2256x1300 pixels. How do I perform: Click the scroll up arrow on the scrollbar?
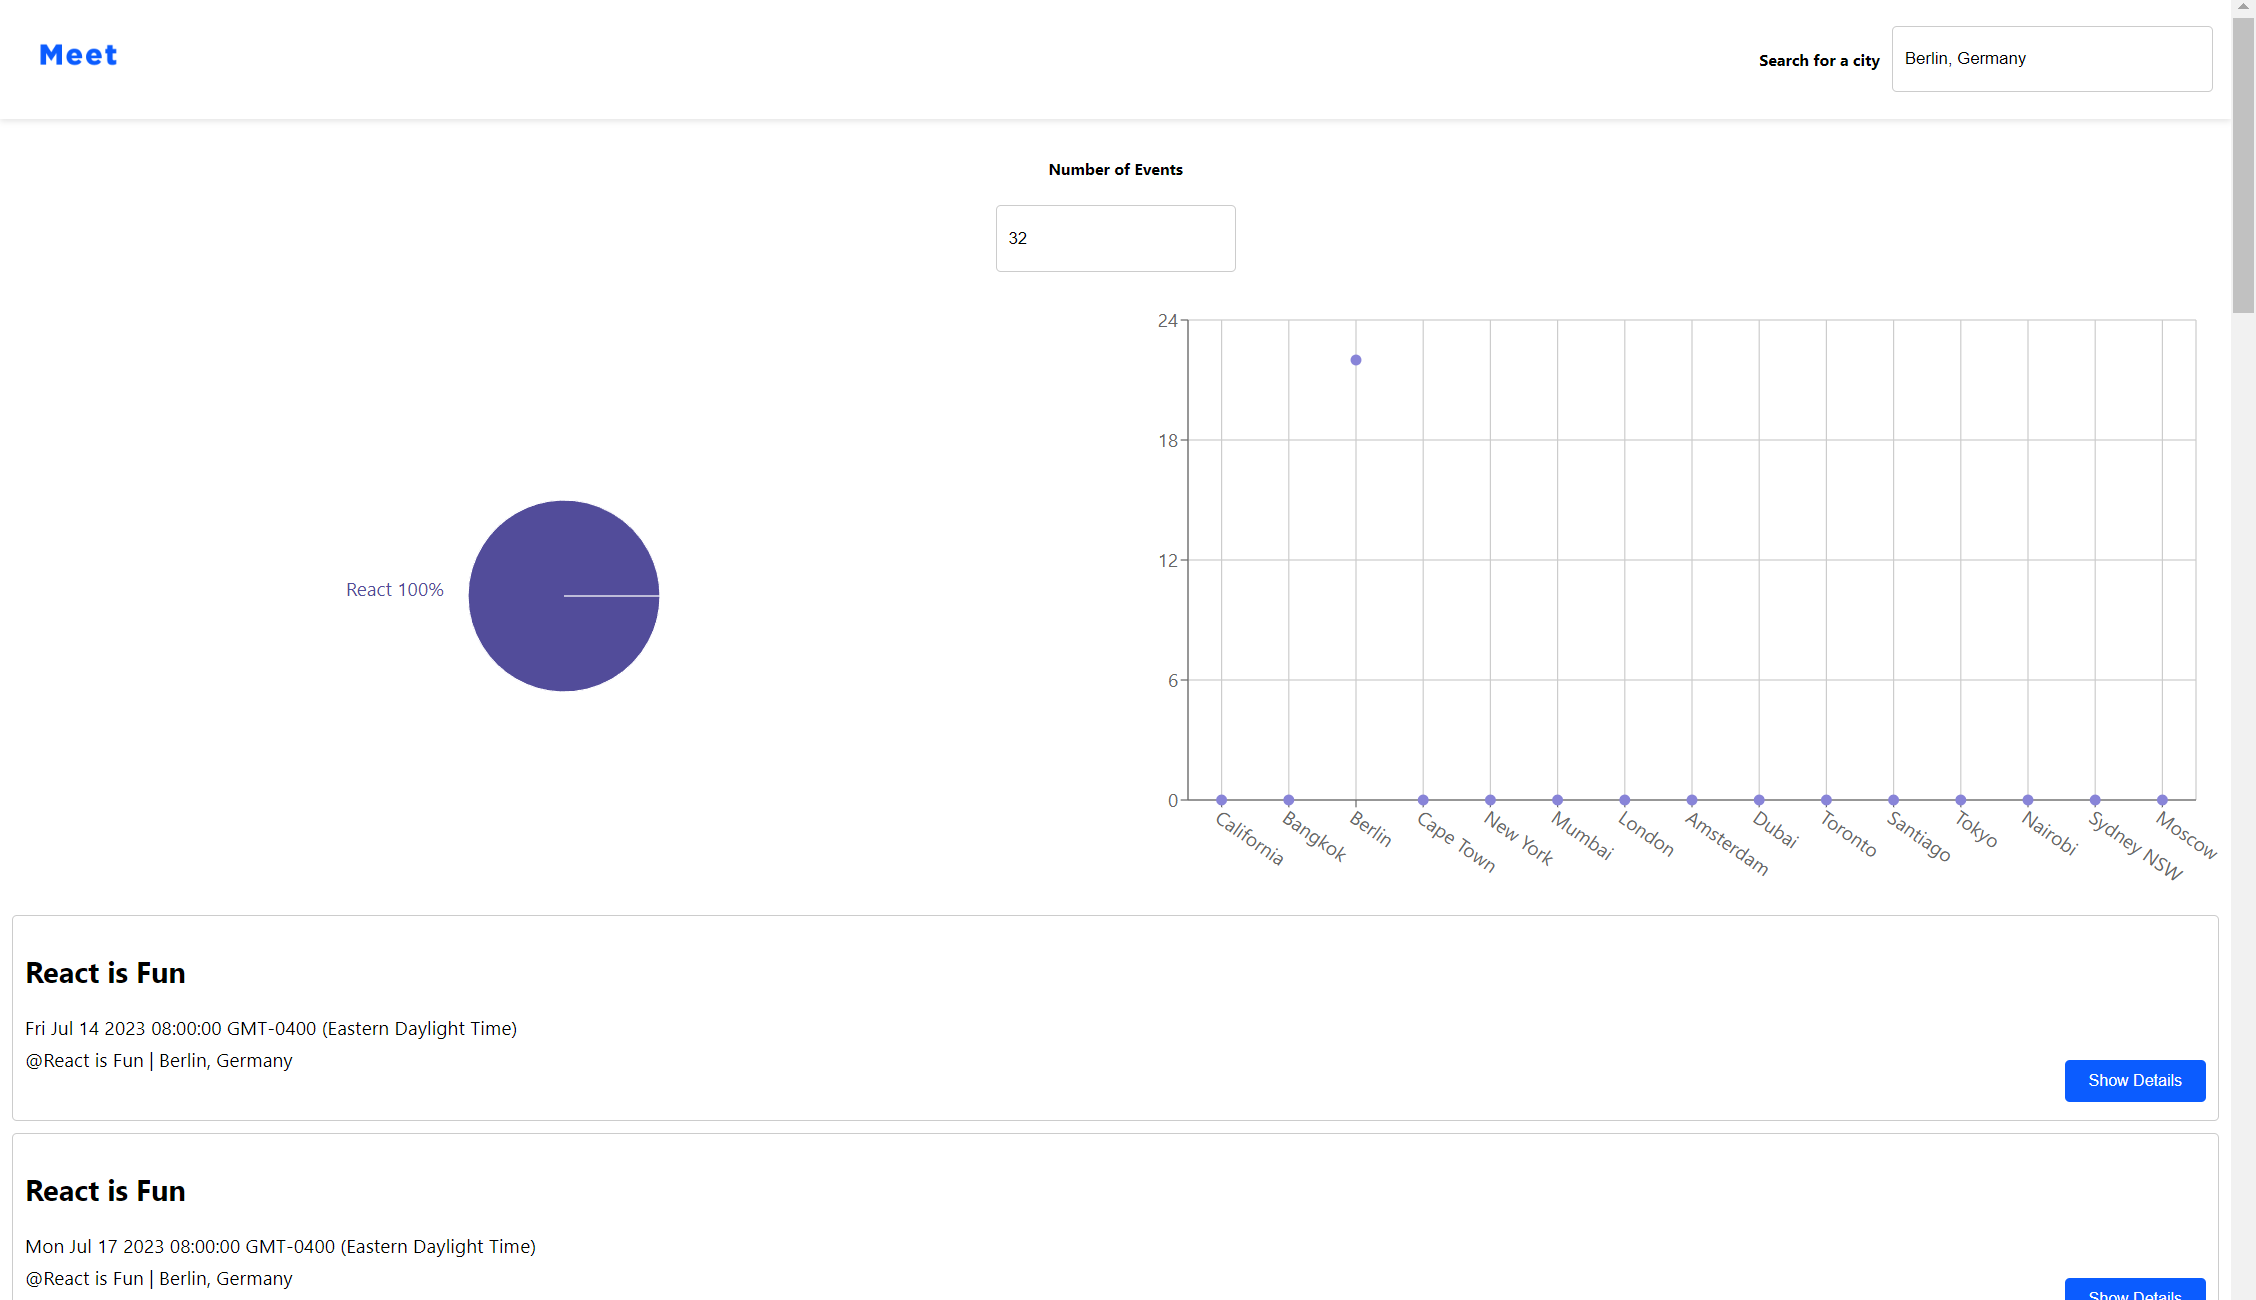point(2245,7)
